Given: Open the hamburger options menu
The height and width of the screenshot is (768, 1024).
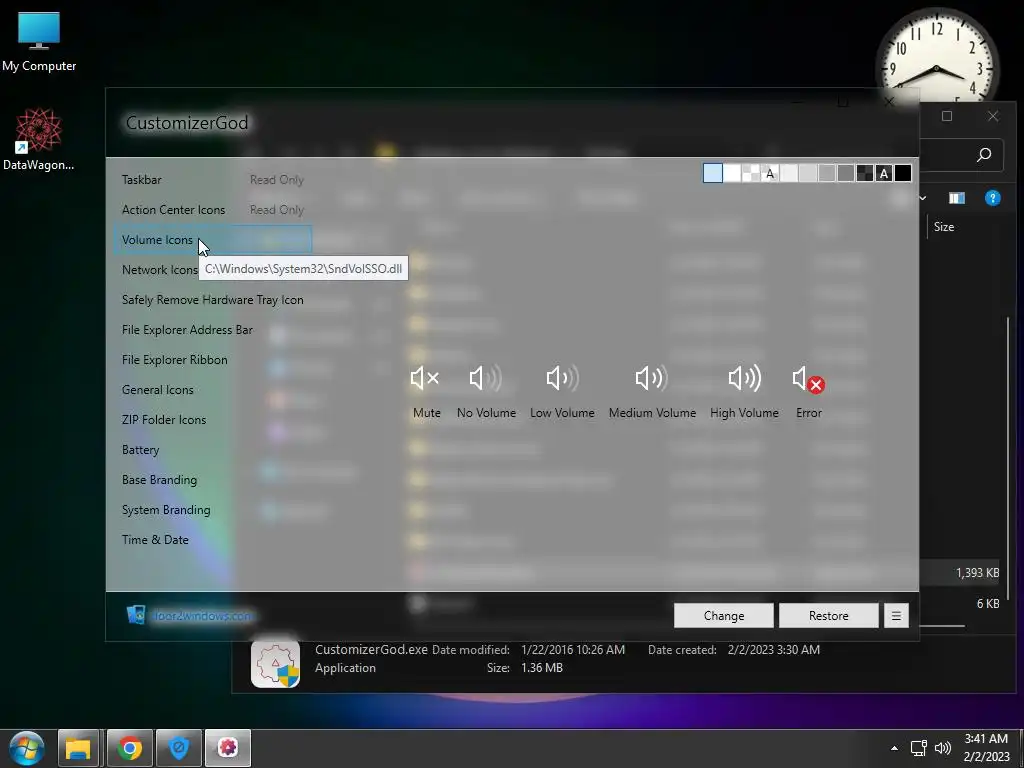Looking at the screenshot, I should tap(896, 616).
